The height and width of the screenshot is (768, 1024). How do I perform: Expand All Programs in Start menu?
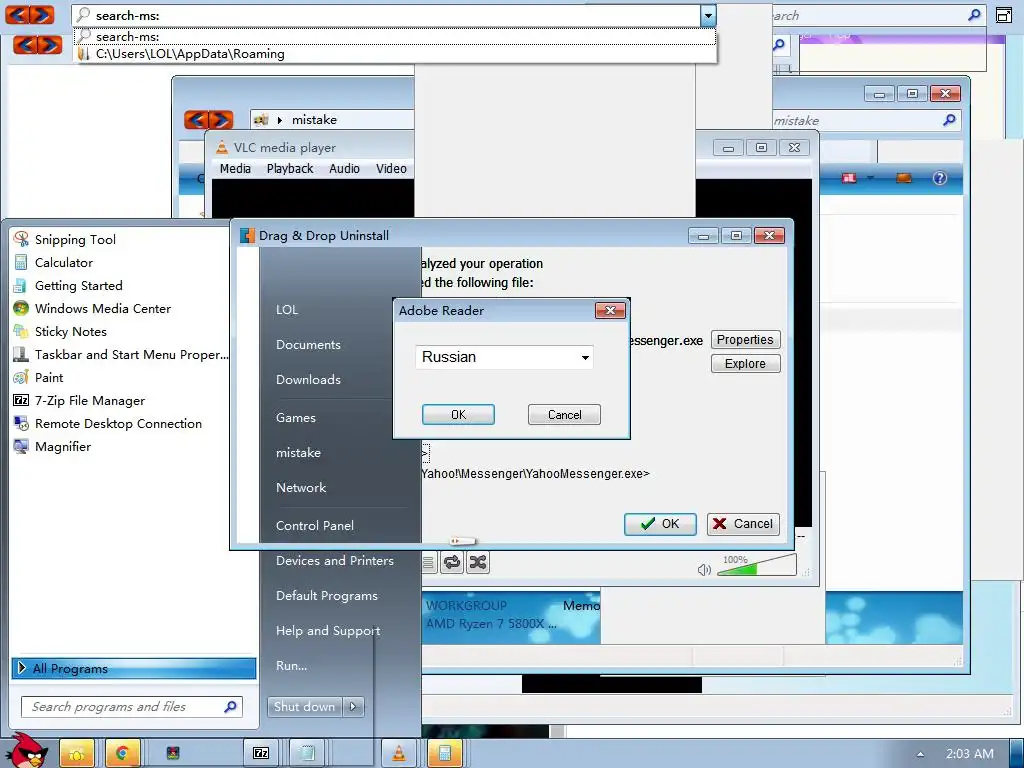pyautogui.click(x=134, y=668)
